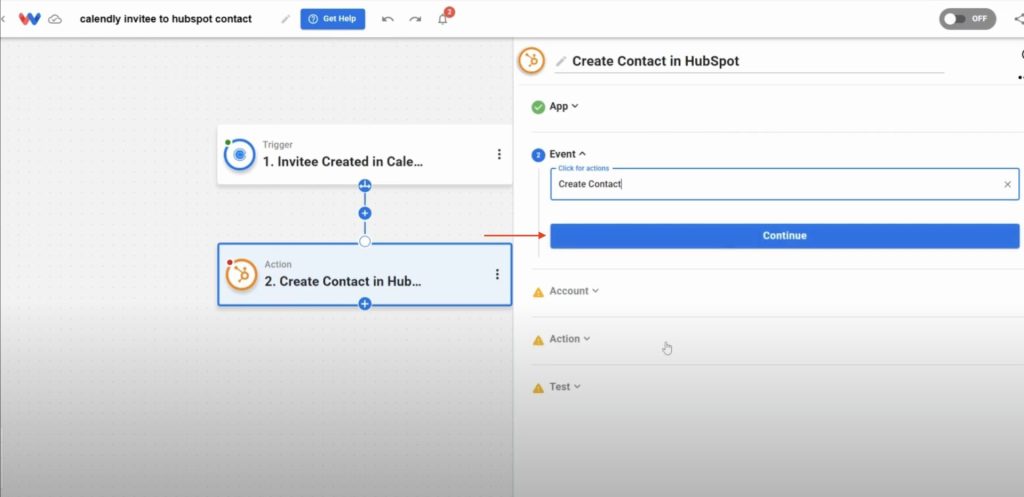The width and height of the screenshot is (1024, 497).
Task: Open the Wayscript W logo home
Action: pyautogui.click(x=29, y=19)
